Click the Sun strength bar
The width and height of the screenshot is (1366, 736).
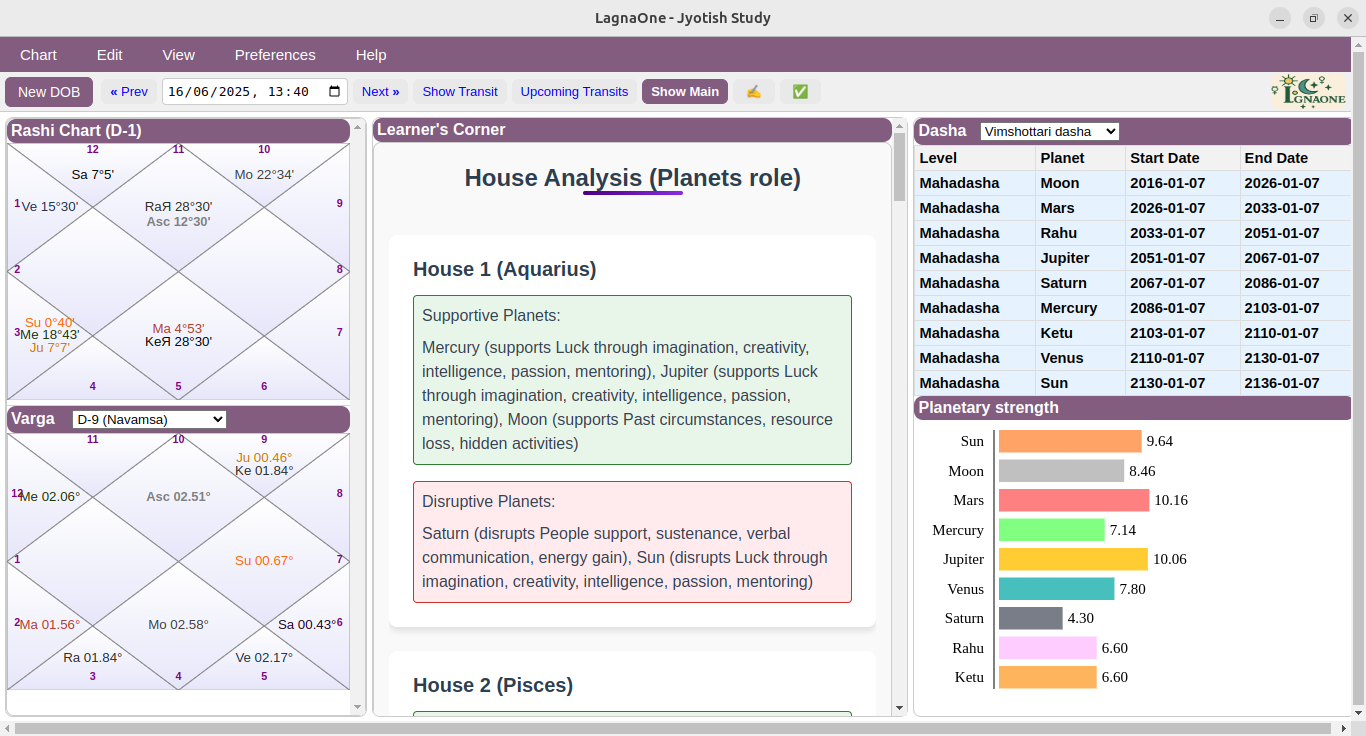(1070, 441)
